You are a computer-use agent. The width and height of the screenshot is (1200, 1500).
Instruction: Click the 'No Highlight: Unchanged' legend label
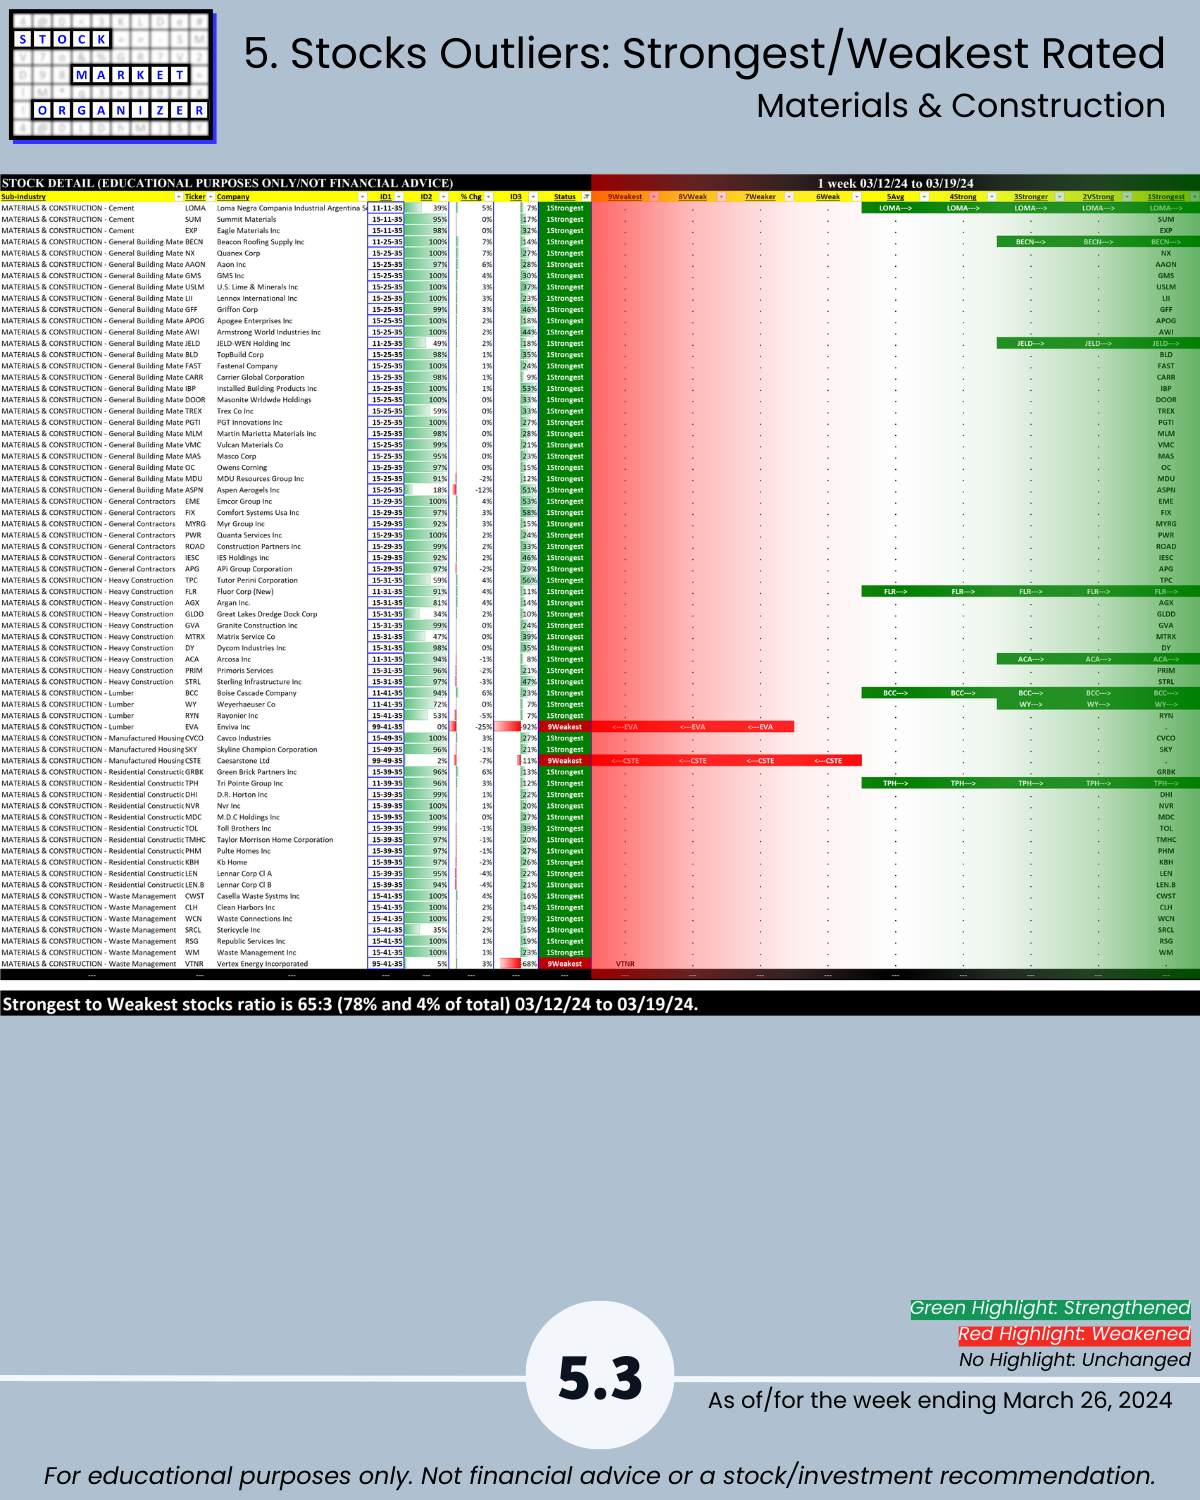(x=1075, y=1360)
